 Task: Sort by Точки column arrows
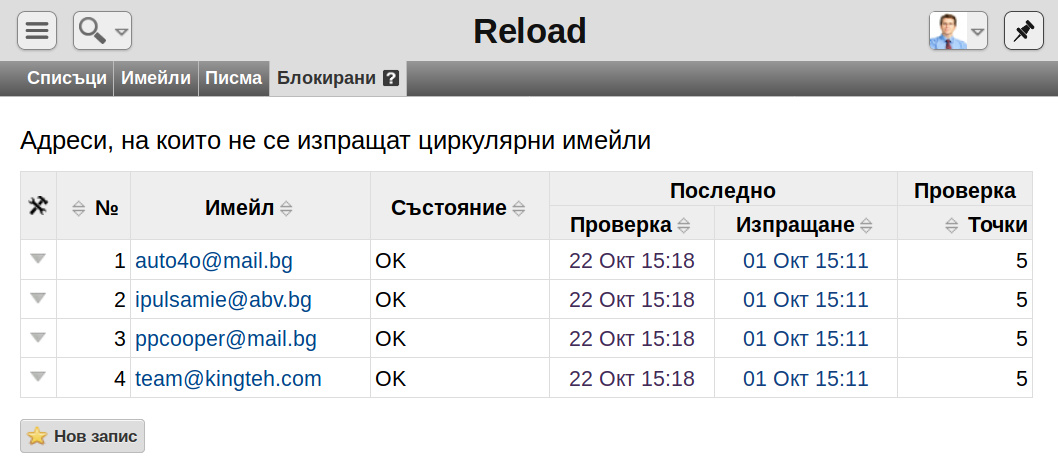pos(951,226)
